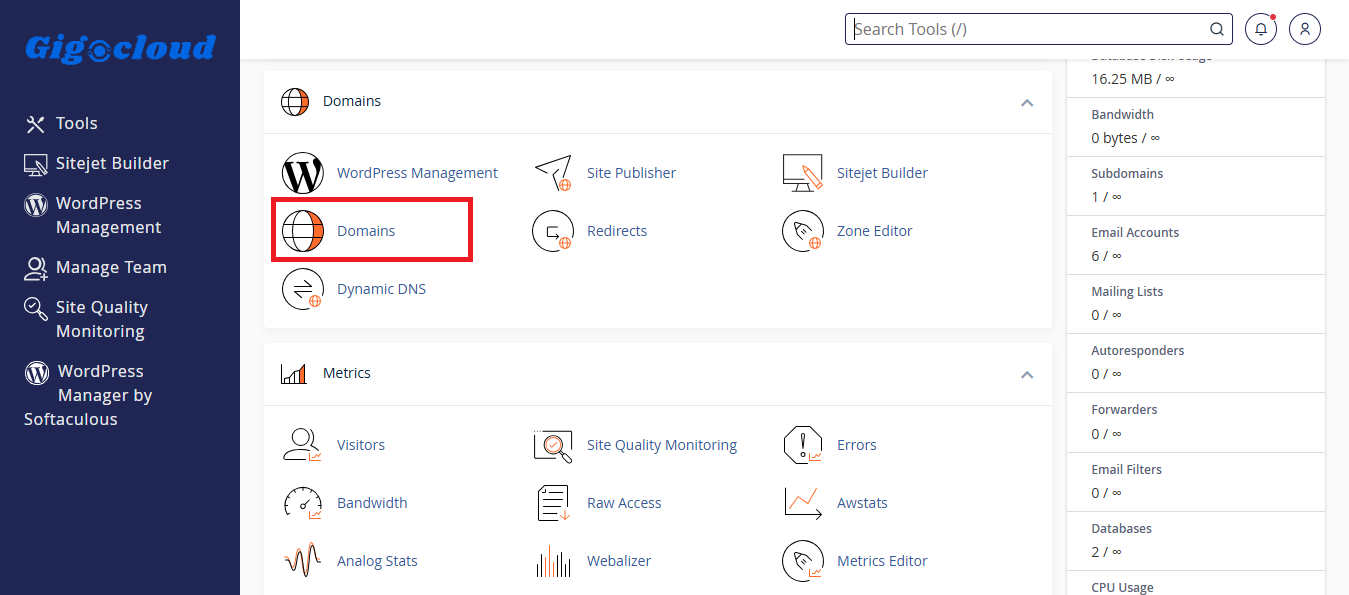Click the '16.25 MB / ∞' disk usage value
Viewport: 1349px width, 595px height.
1133,79
